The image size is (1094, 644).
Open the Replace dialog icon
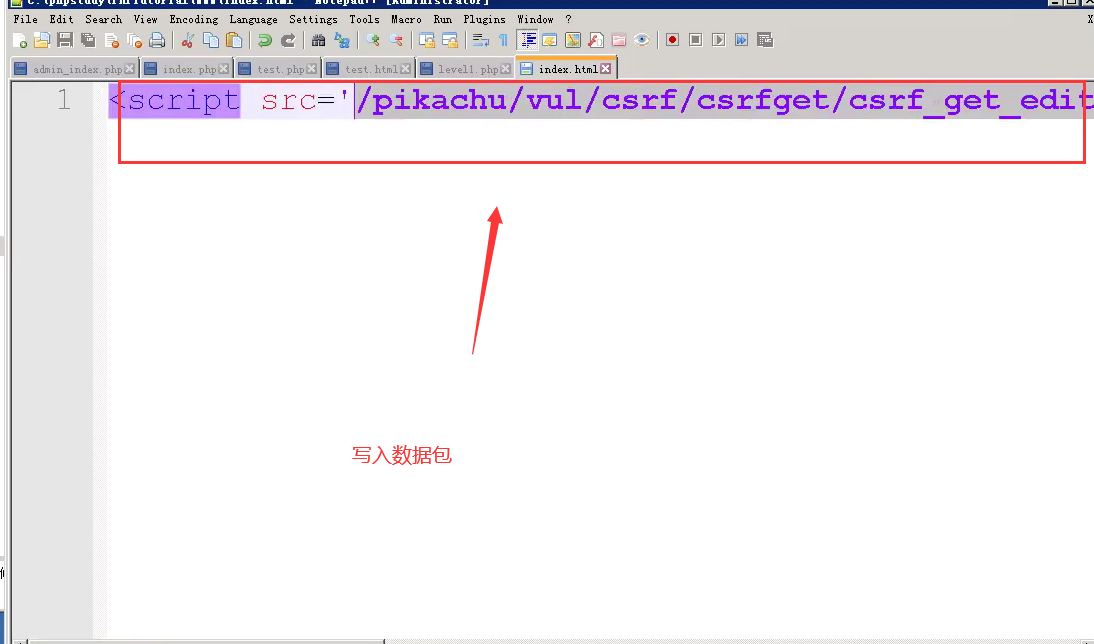coord(341,40)
